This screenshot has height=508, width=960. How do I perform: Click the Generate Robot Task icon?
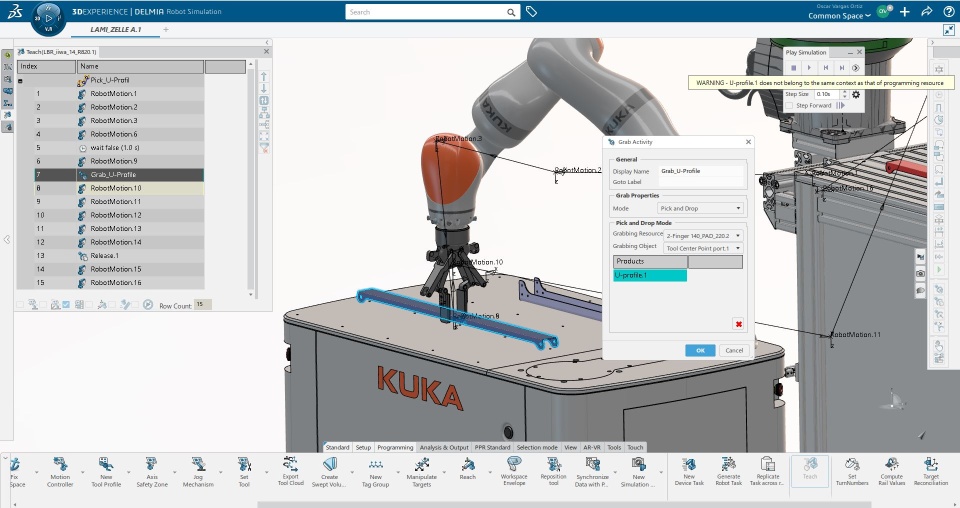tap(728, 464)
